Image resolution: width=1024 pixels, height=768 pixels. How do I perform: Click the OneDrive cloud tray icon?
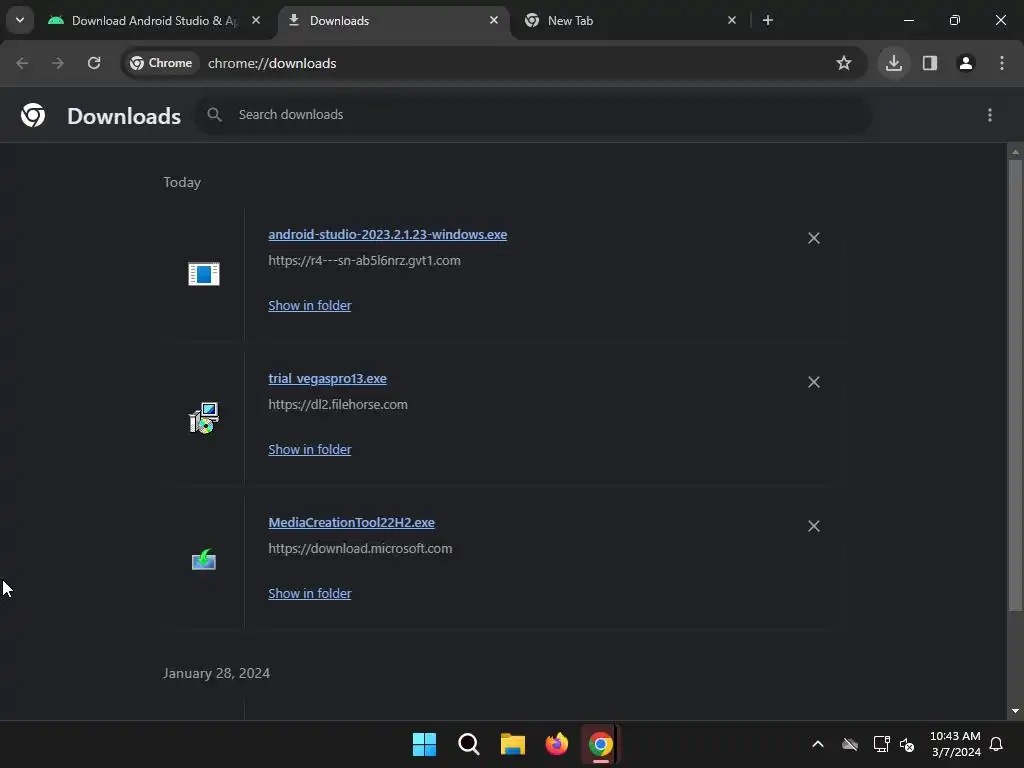click(x=850, y=744)
